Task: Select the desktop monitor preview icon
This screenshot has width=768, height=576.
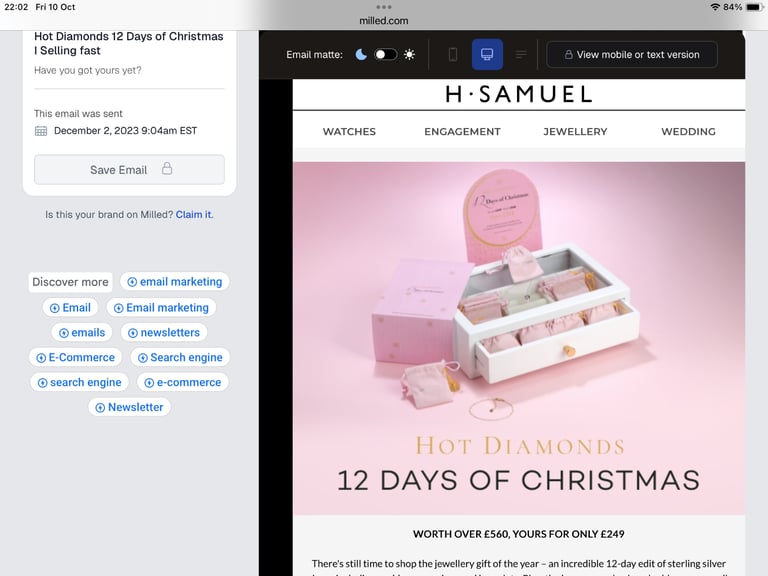Action: click(487, 54)
